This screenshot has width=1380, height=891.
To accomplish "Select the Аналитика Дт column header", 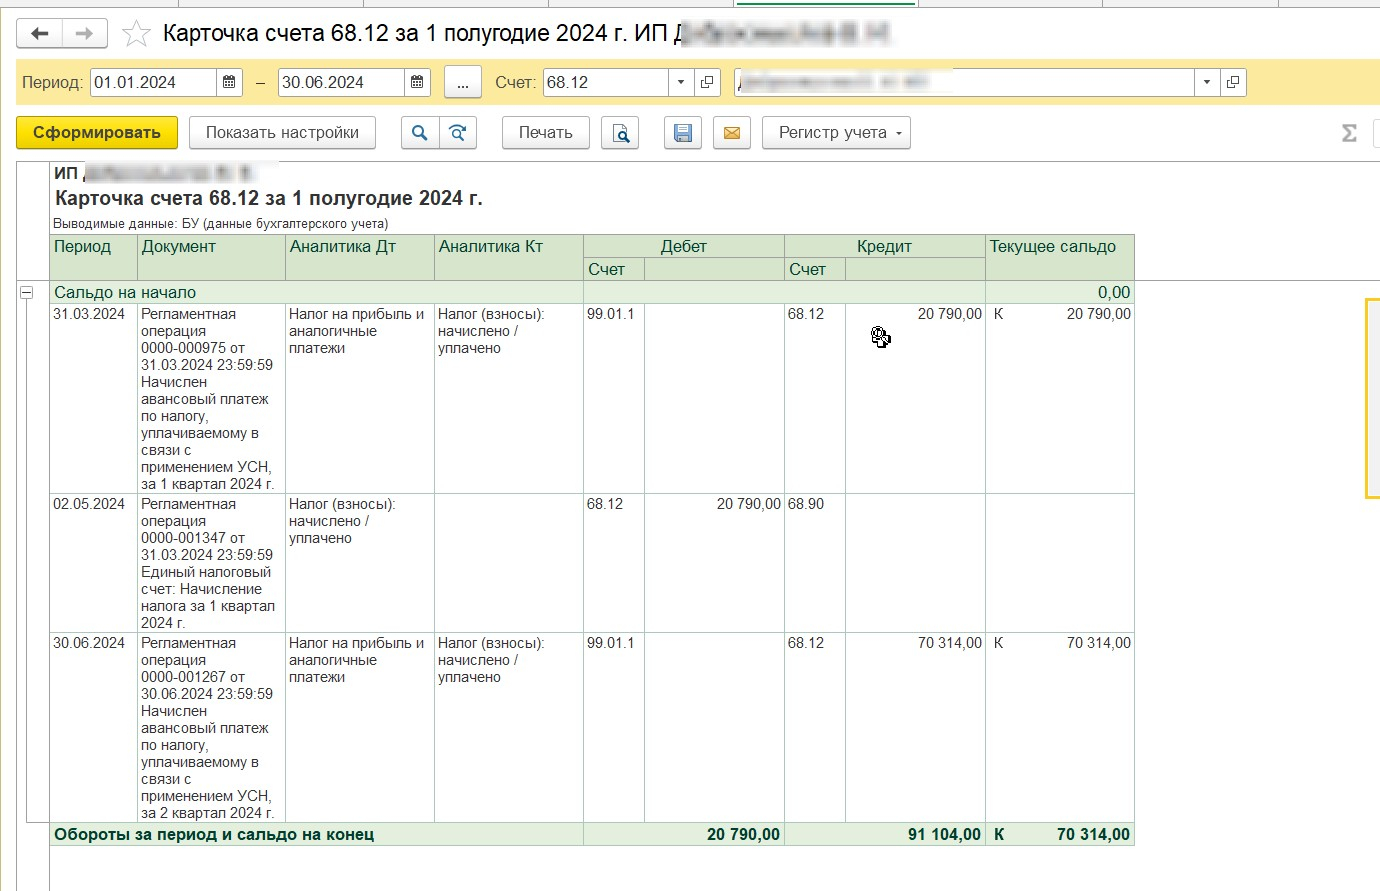I will coord(360,258).
